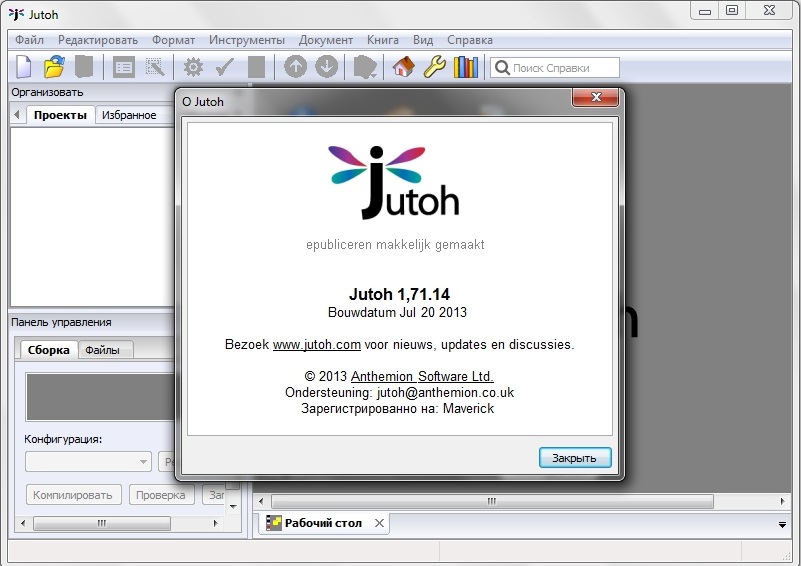Open preferences with the wrench icon

(x=435, y=67)
